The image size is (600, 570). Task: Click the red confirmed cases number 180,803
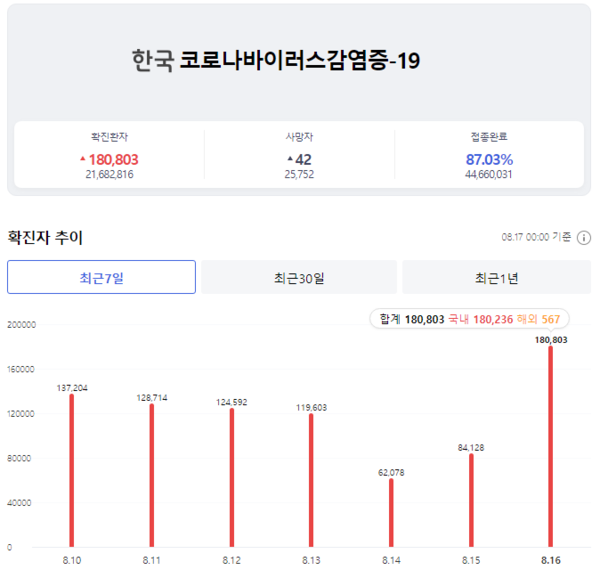tap(113, 160)
